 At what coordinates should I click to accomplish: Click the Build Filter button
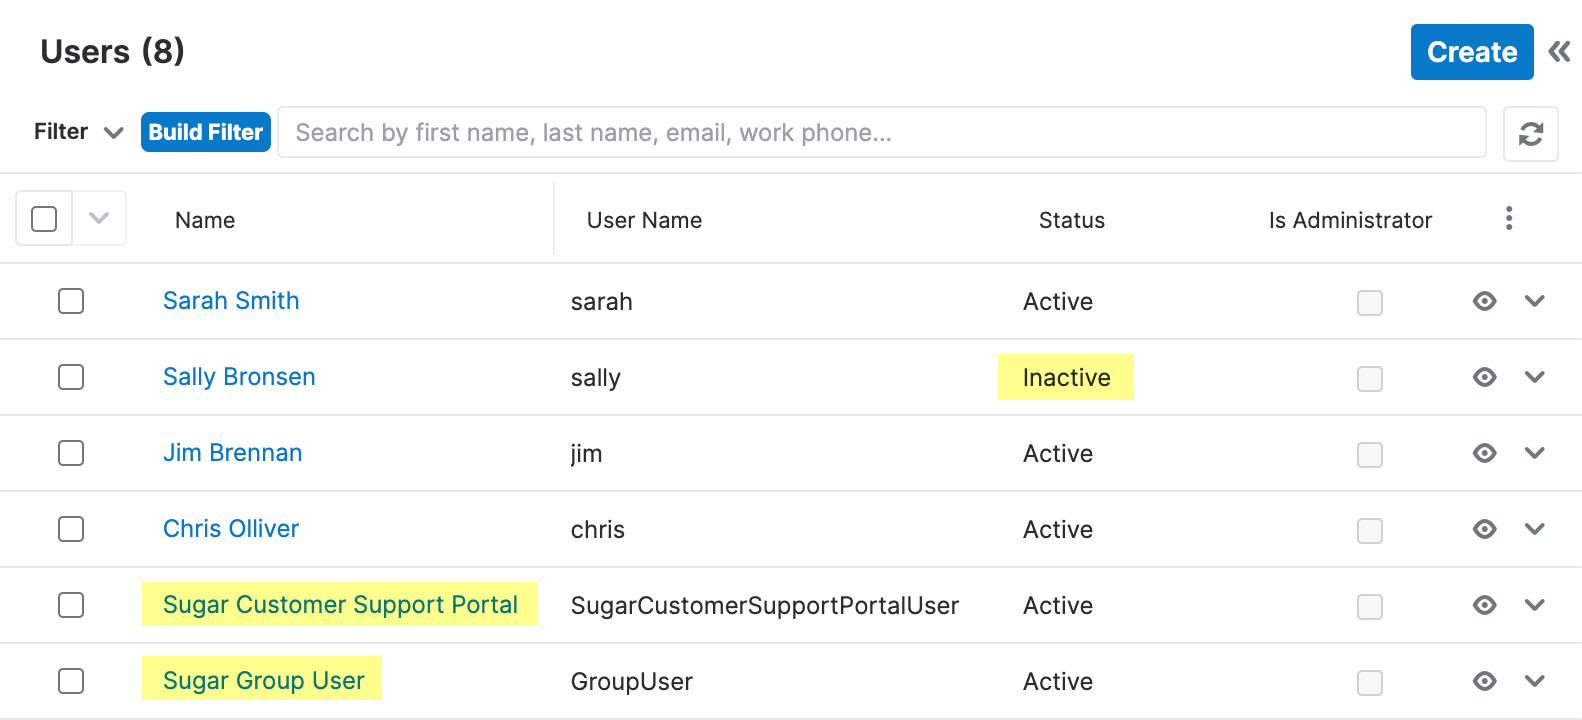[206, 132]
